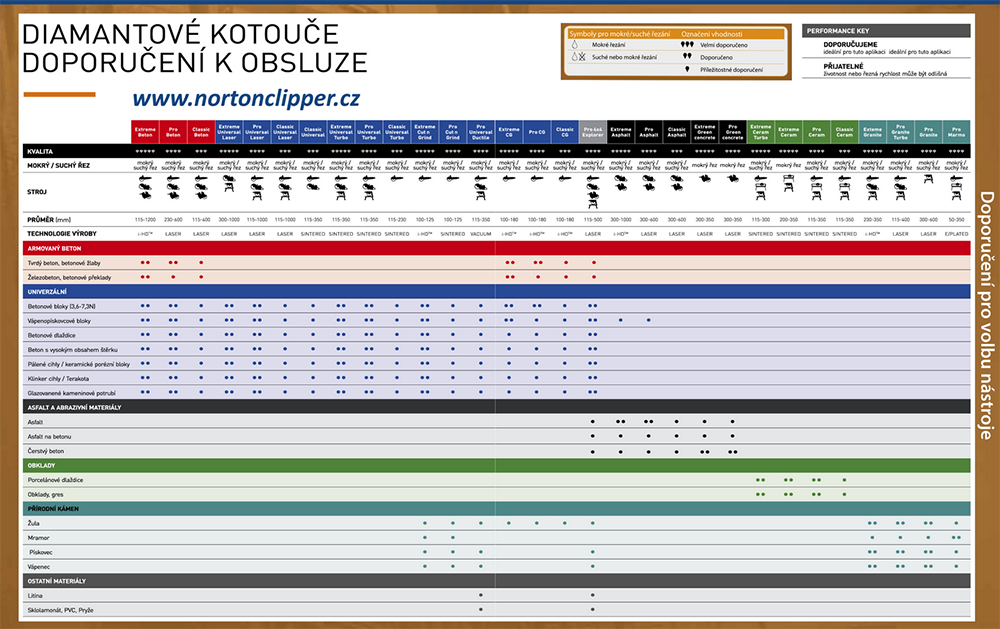Click the Pro Beton column header
Image resolution: width=1000 pixels, height=629 pixels.
[x=173, y=131]
